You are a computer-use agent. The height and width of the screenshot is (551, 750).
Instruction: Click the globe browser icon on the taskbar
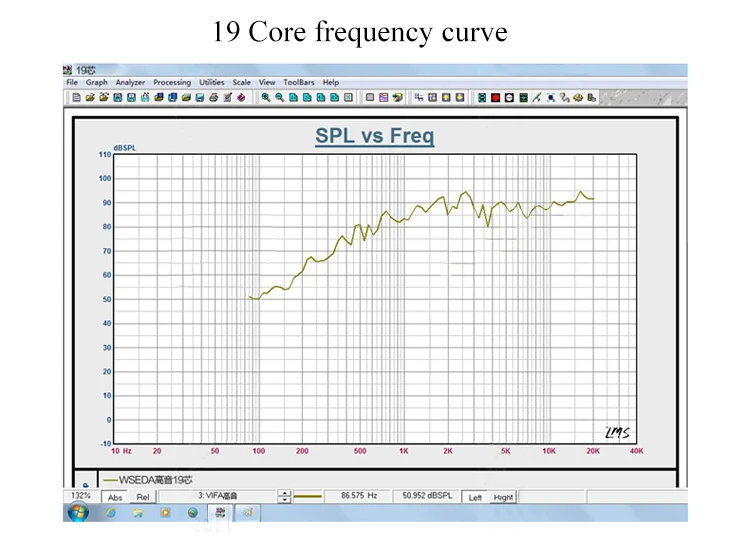192,513
